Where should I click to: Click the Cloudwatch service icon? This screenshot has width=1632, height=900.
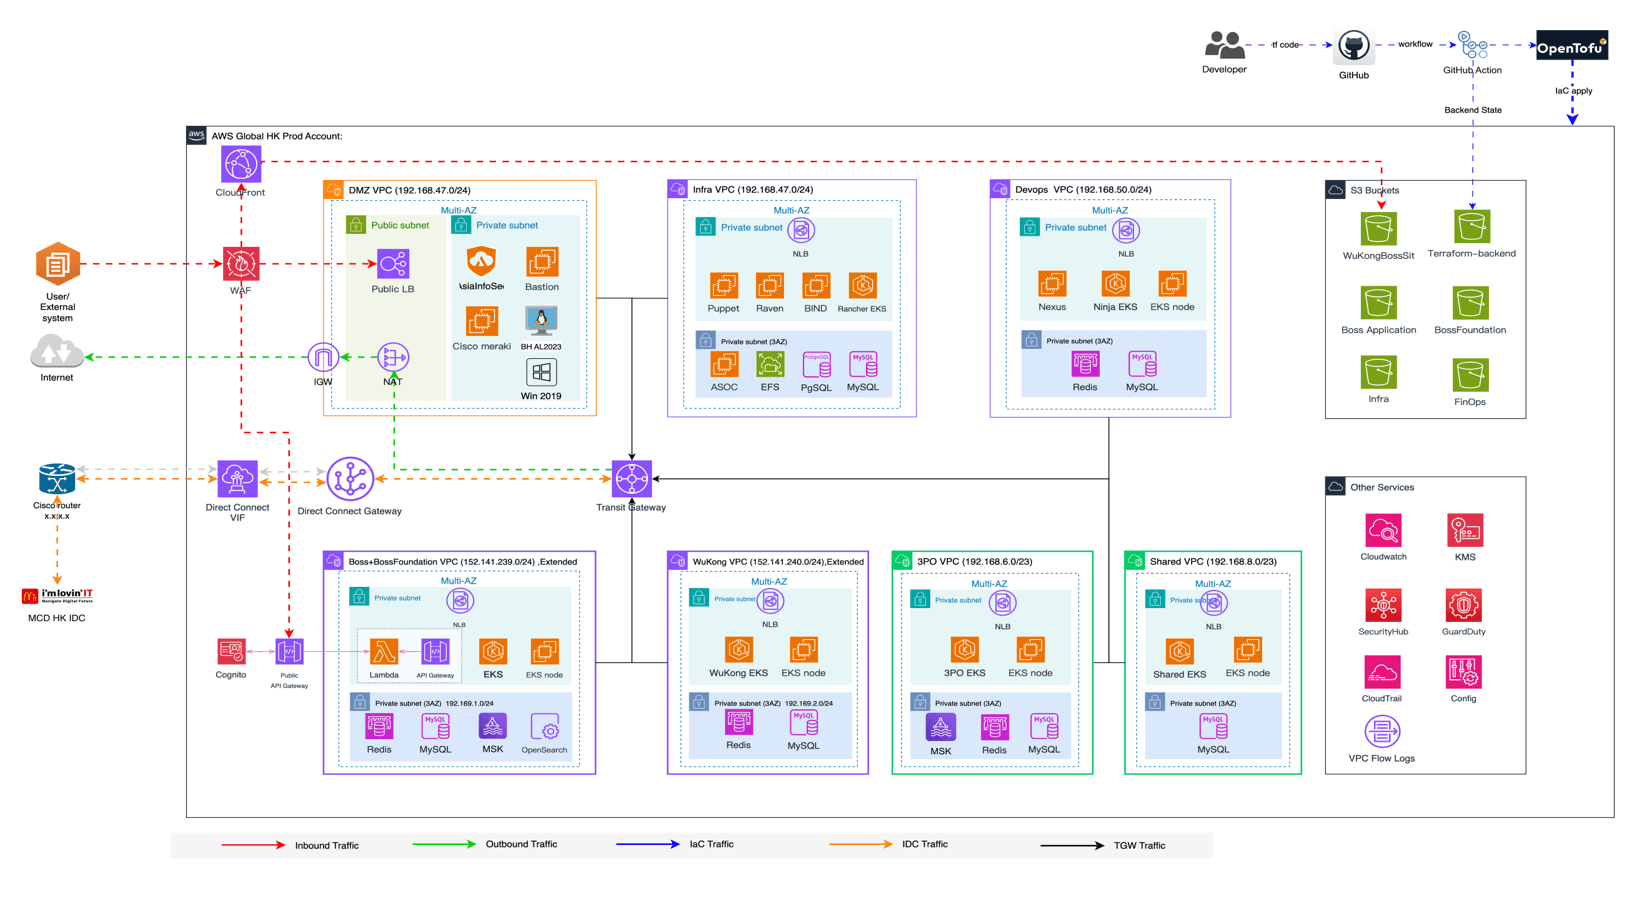click(1383, 531)
